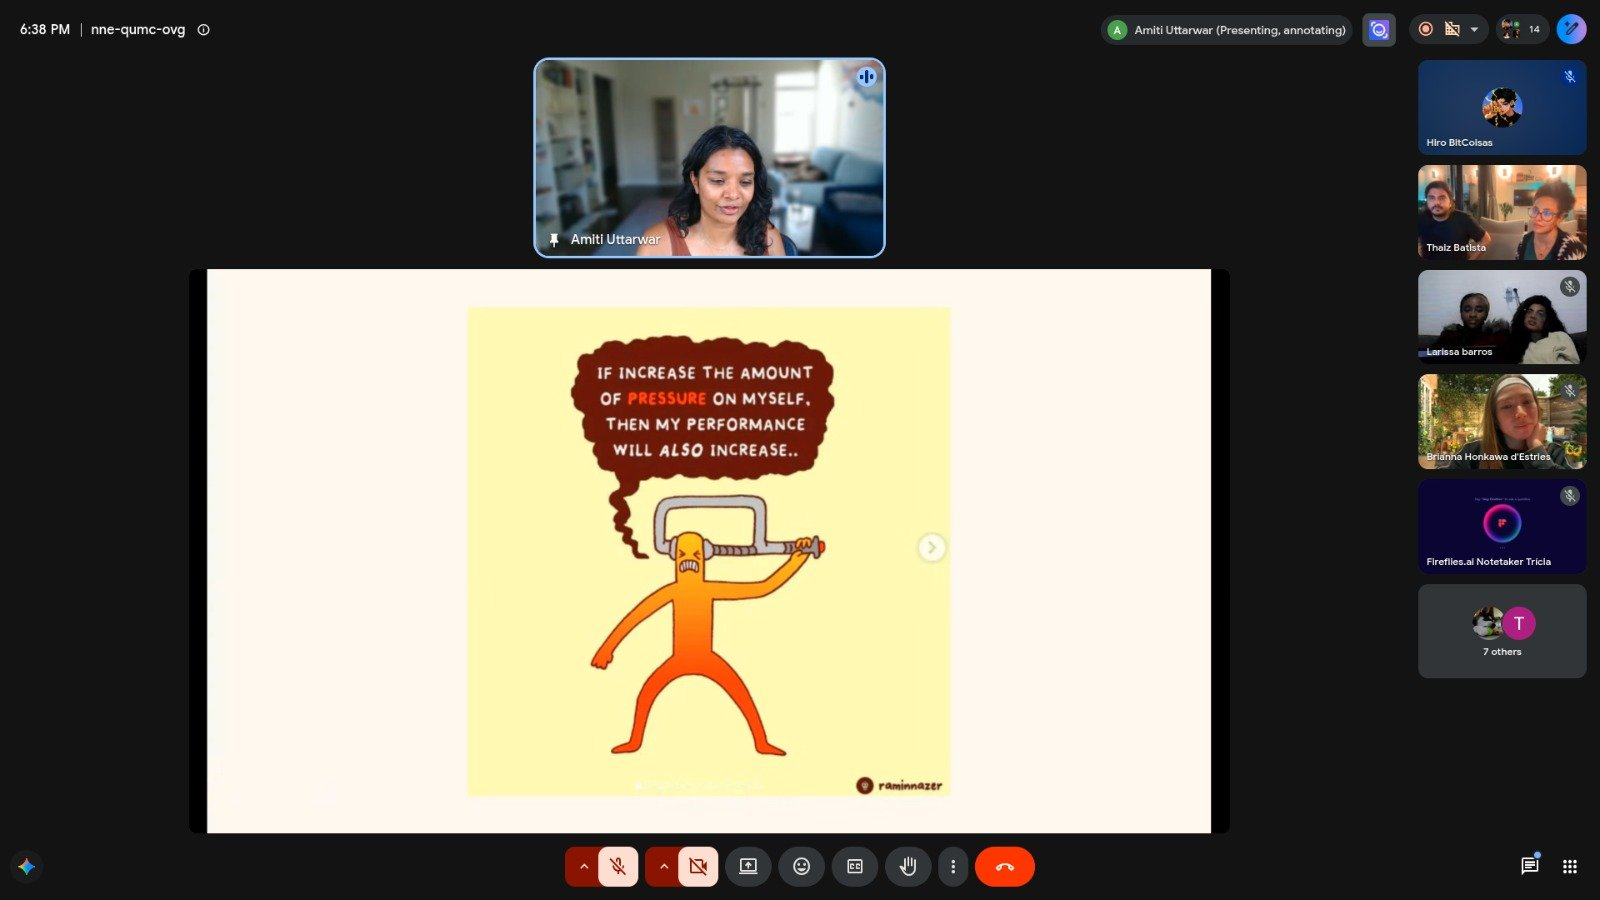Toggle closed captions
The height and width of the screenshot is (900, 1600).
pyautogui.click(x=855, y=867)
